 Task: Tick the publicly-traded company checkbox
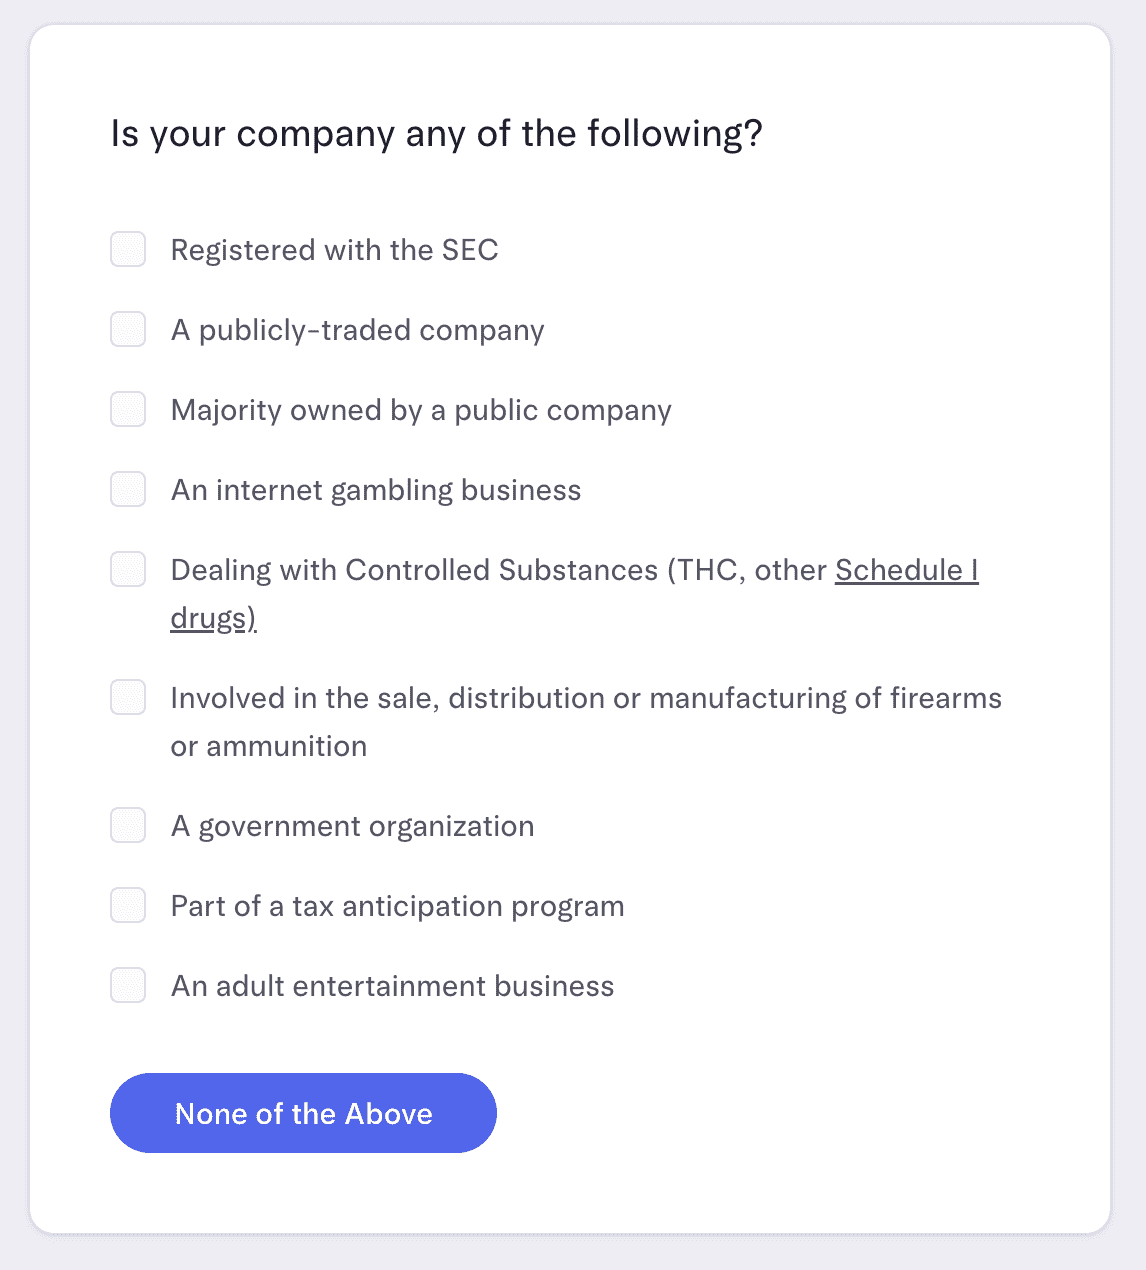[x=128, y=329]
